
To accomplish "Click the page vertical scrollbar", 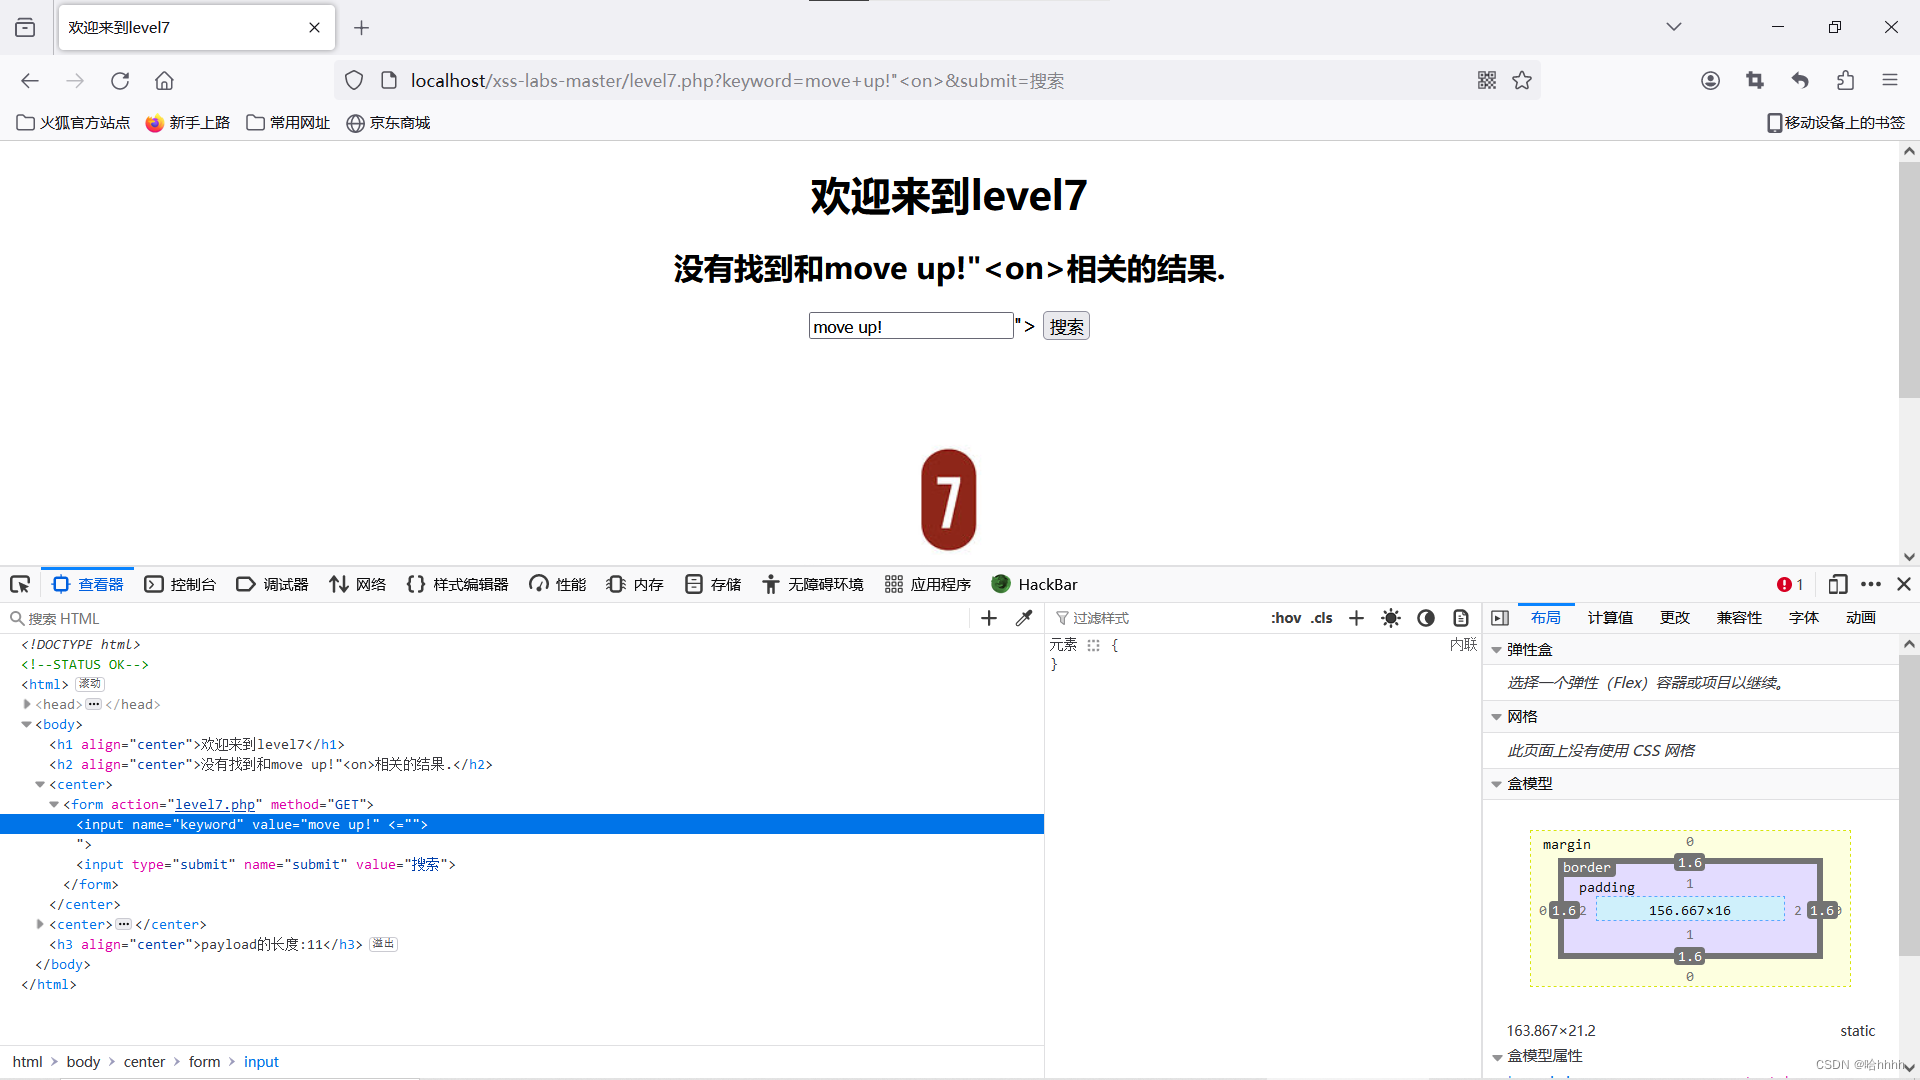I will [x=1909, y=280].
